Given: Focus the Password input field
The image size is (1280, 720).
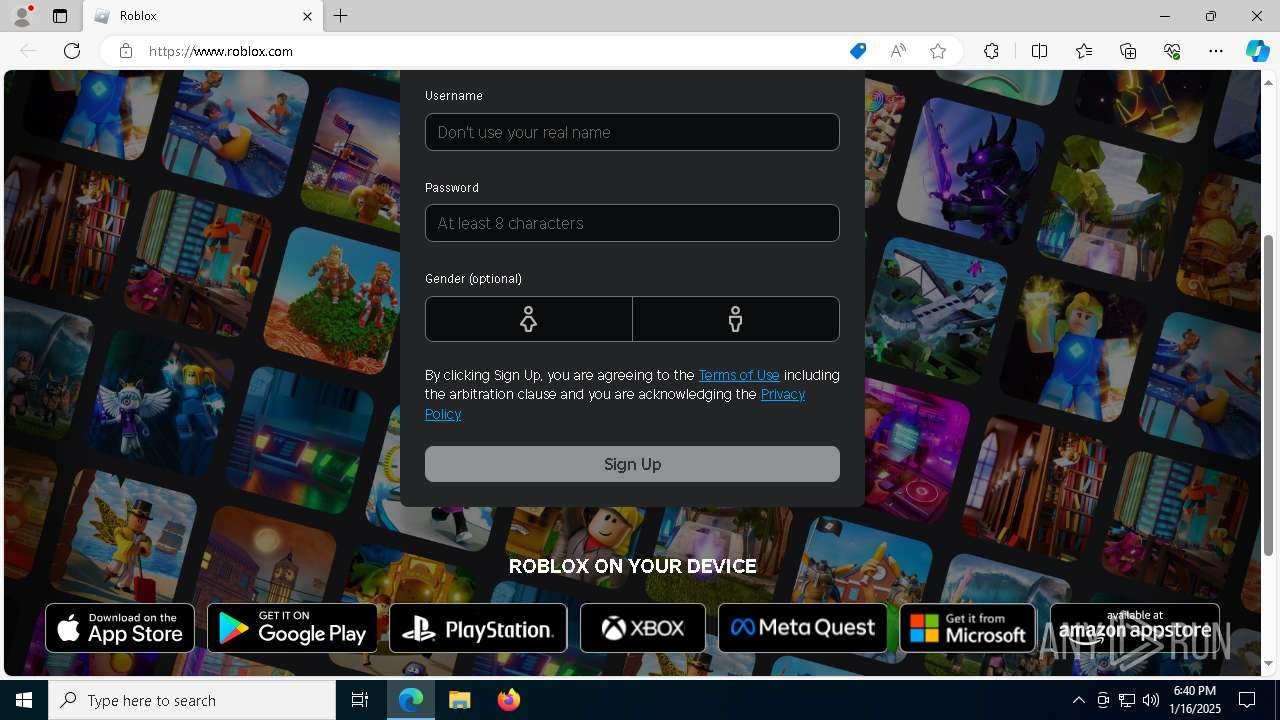Looking at the screenshot, I should (x=632, y=223).
